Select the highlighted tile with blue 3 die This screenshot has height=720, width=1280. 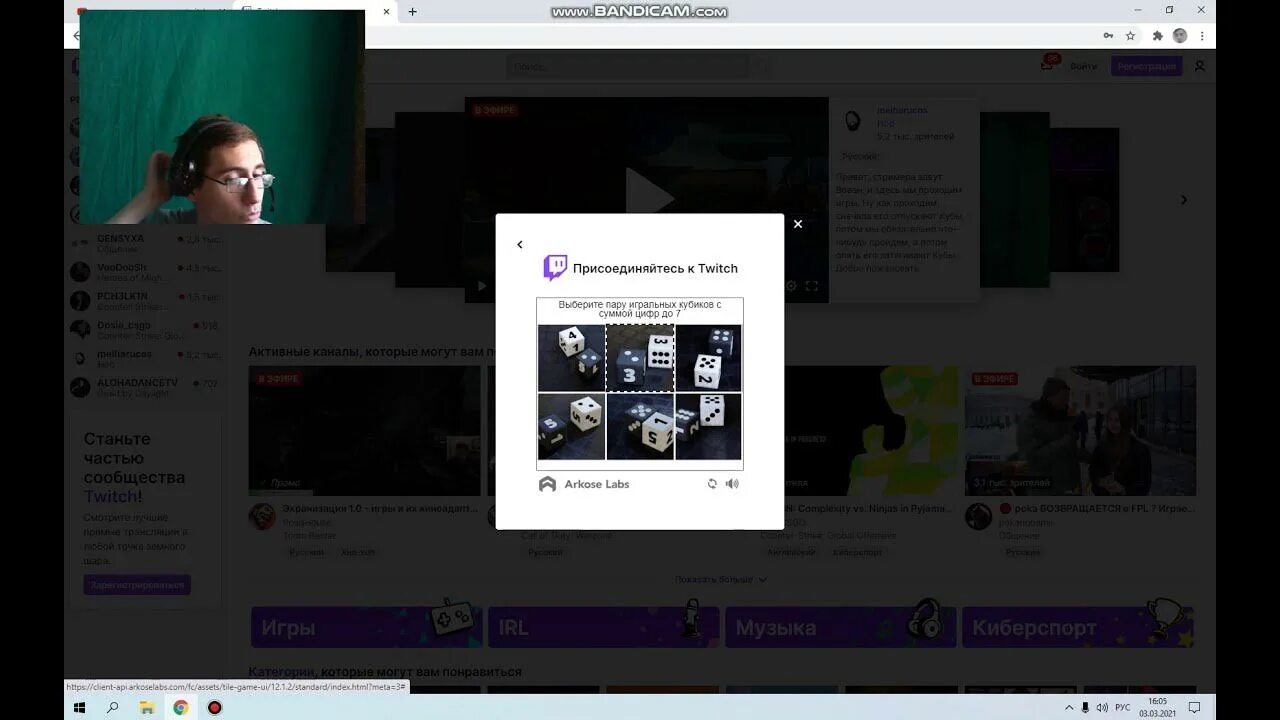pyautogui.click(x=640, y=358)
